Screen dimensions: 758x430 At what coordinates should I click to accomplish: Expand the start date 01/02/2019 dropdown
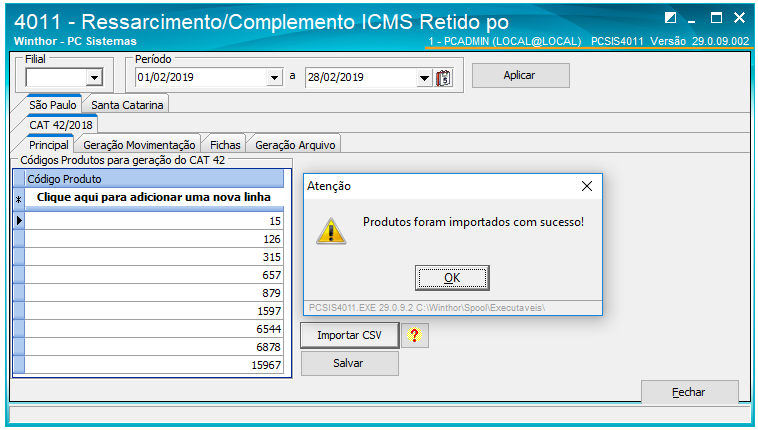tap(274, 77)
